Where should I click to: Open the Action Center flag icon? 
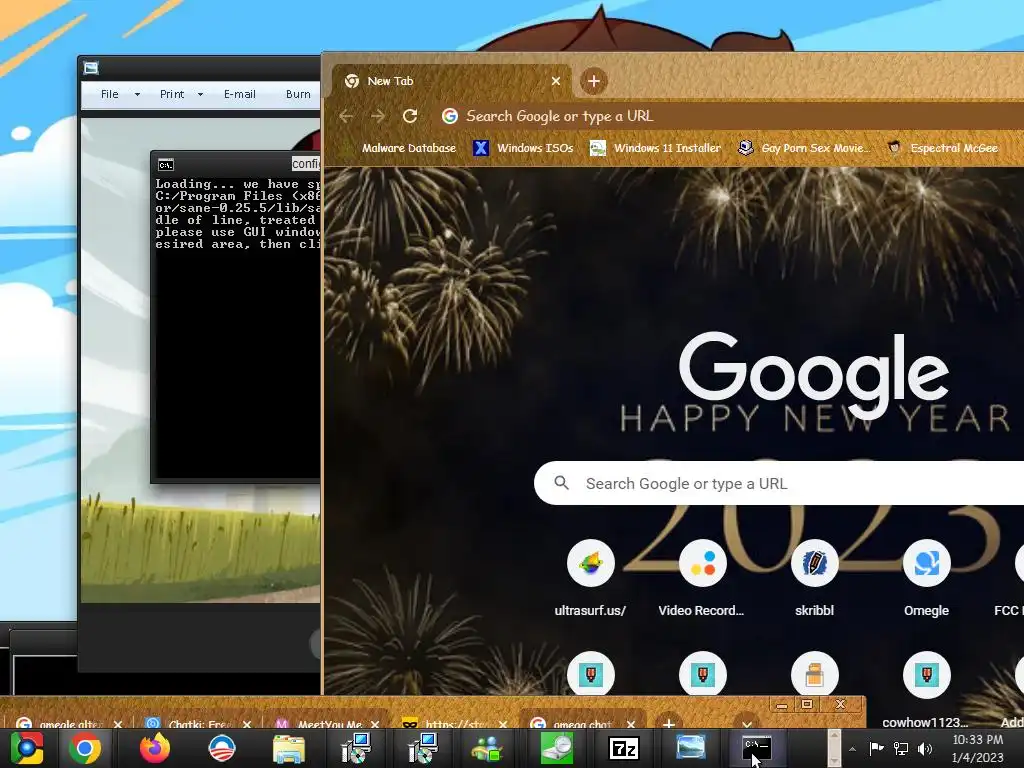[x=876, y=748]
